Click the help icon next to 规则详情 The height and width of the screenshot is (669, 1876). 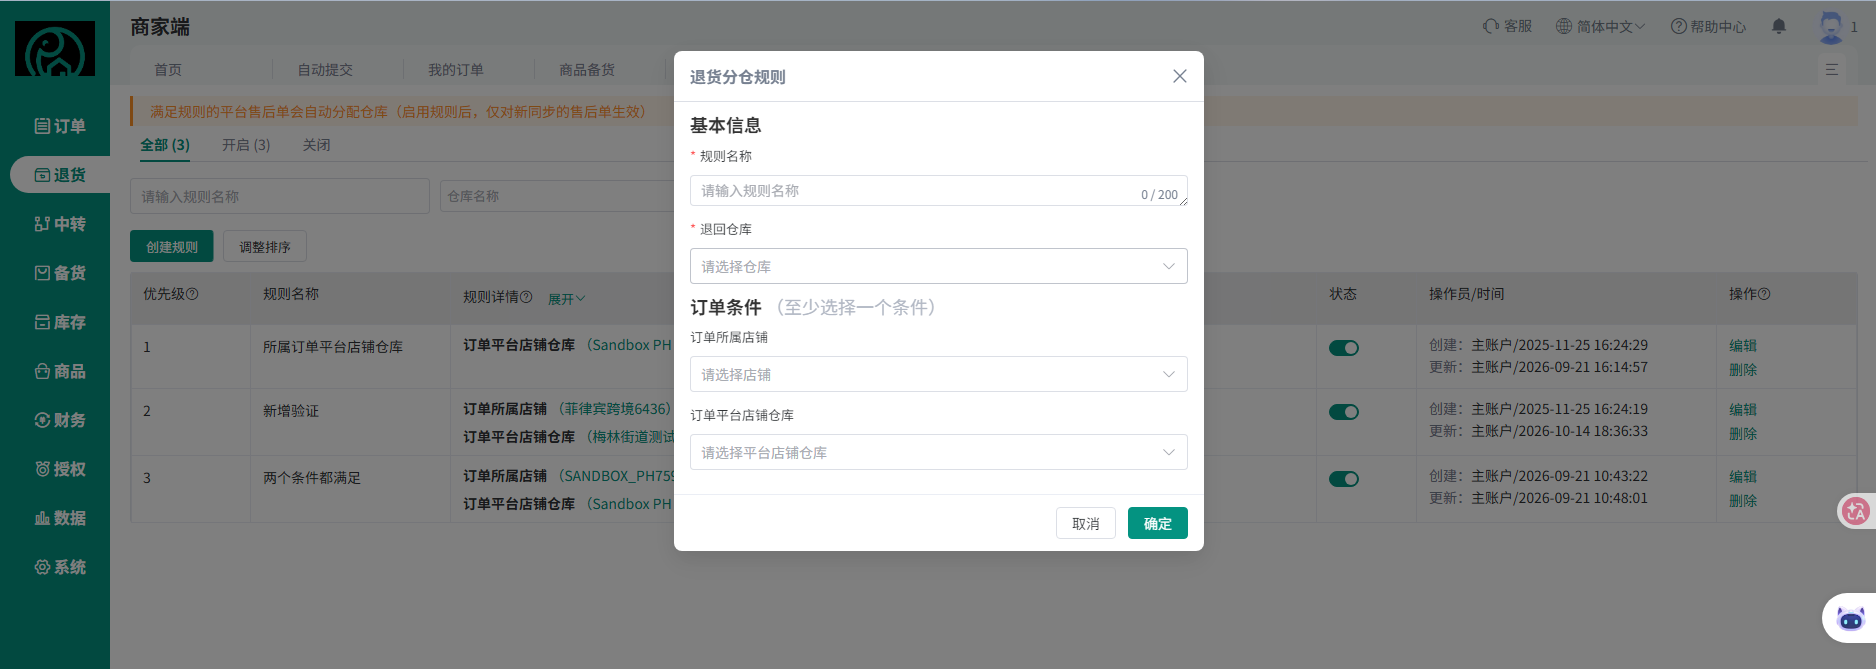click(527, 297)
